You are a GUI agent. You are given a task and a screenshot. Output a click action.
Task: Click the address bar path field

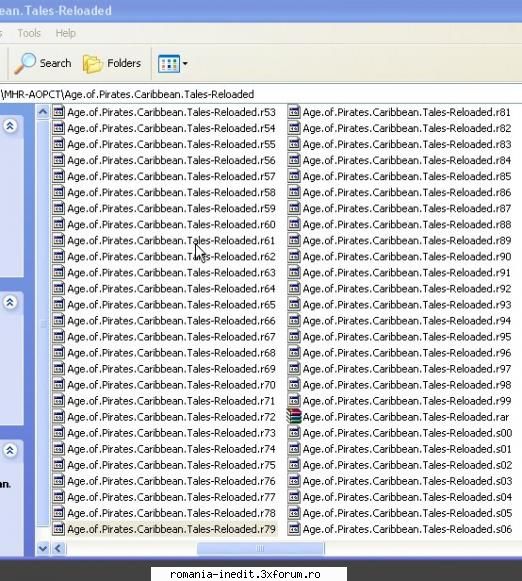261,94
